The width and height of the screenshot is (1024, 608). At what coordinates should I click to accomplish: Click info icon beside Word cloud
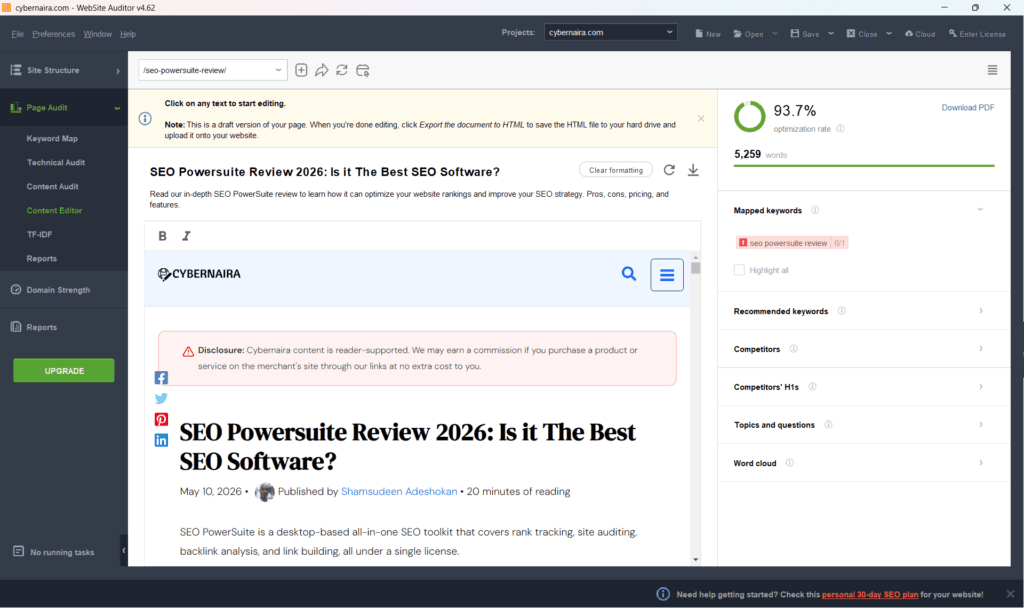(x=790, y=463)
